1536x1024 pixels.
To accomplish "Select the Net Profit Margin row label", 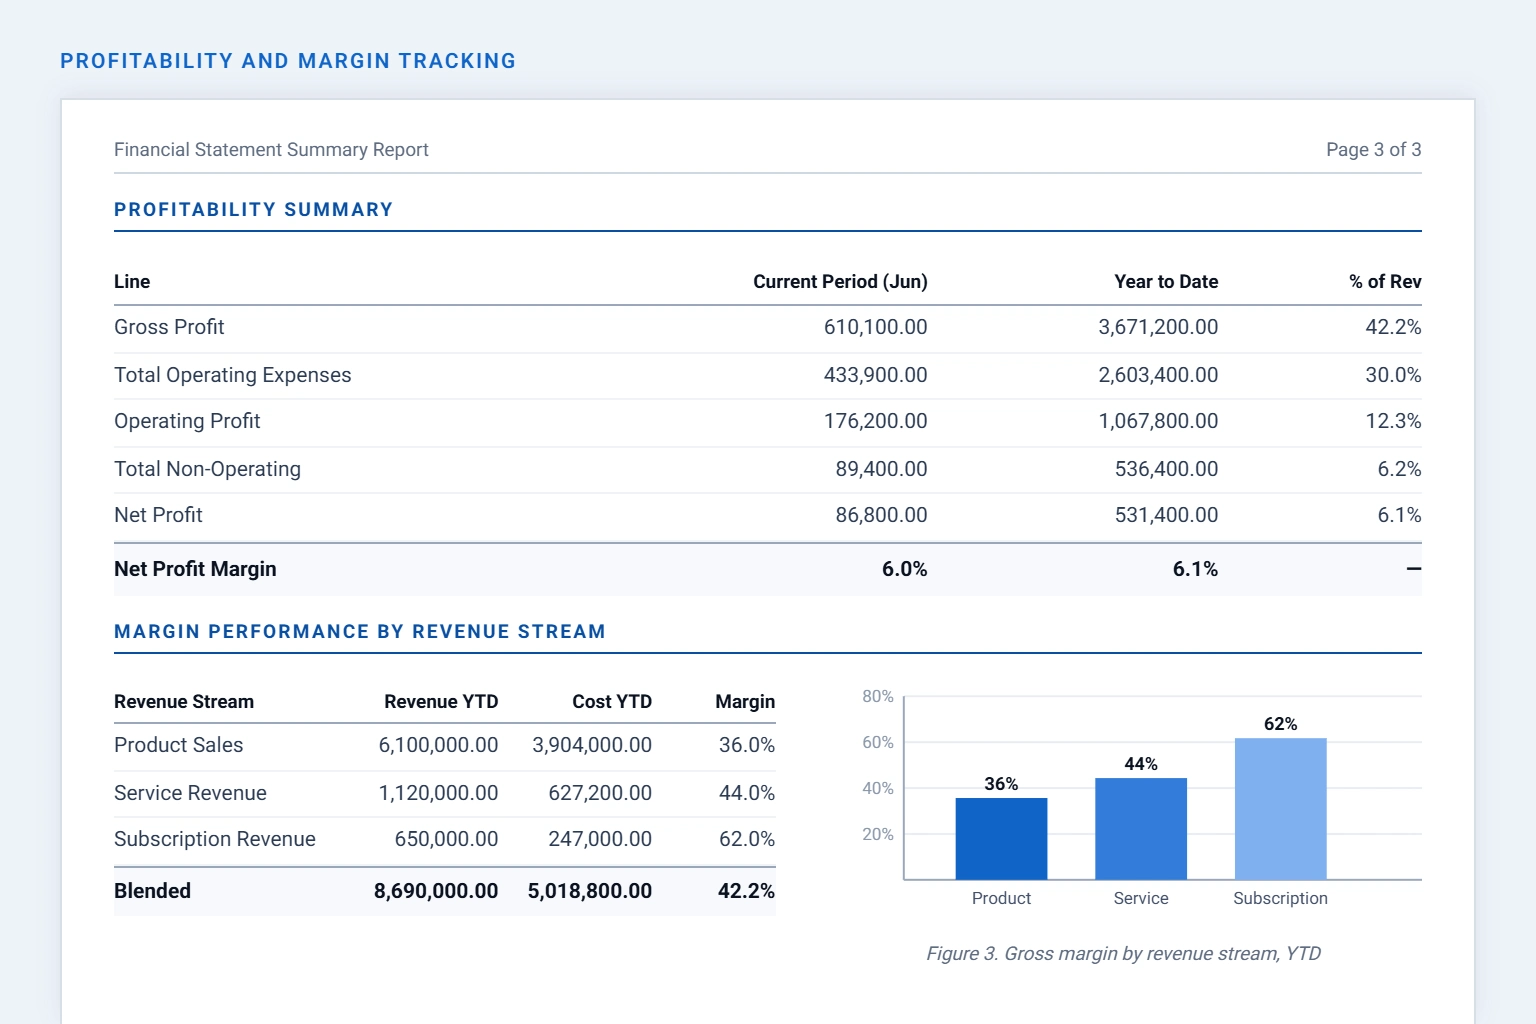I will (x=195, y=569).
